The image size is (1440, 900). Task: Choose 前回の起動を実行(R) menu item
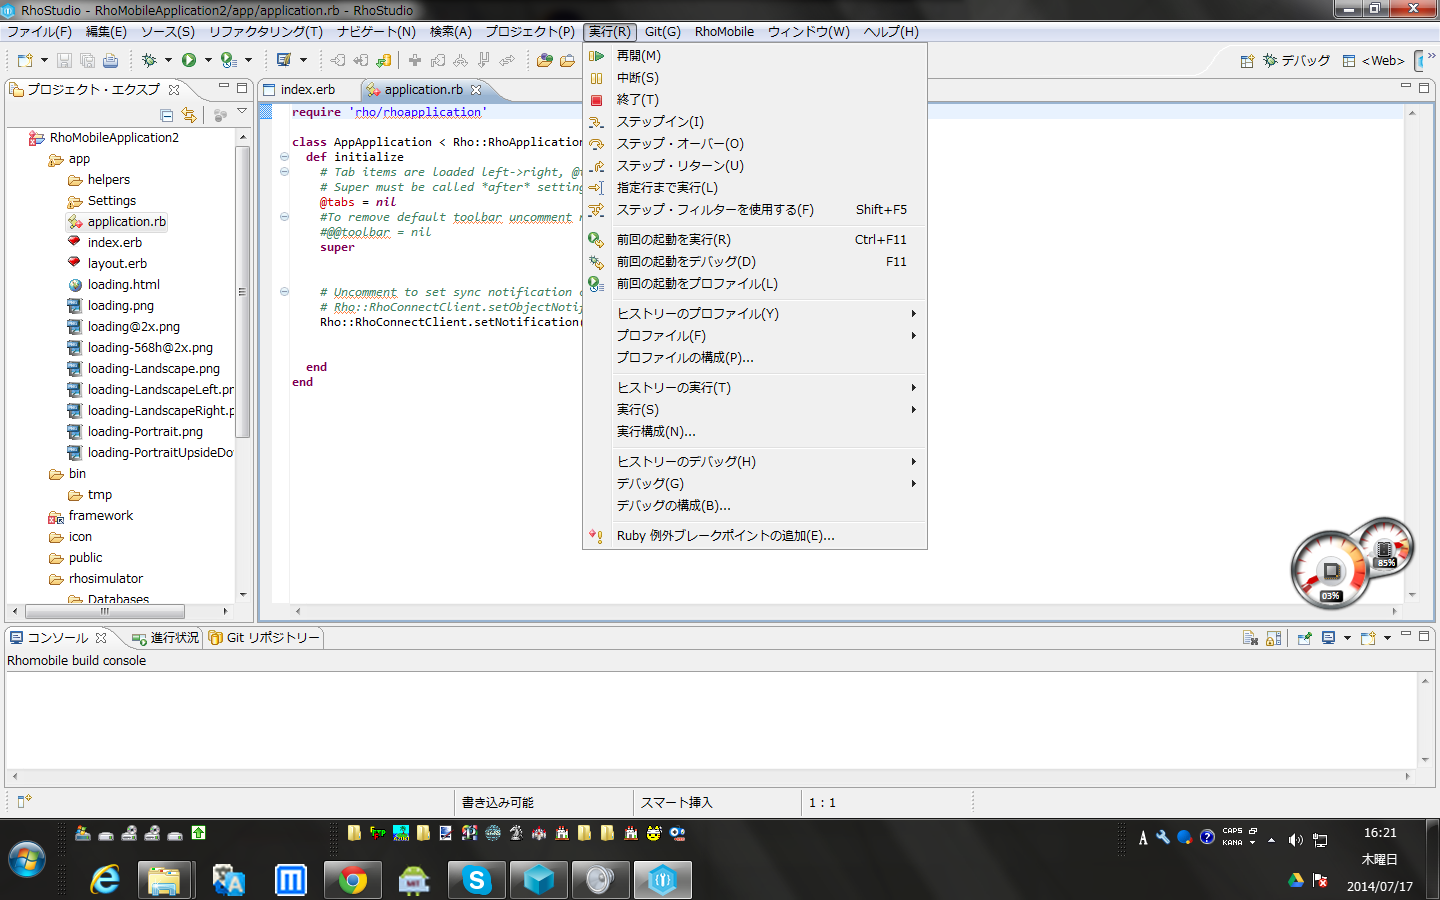(x=755, y=240)
